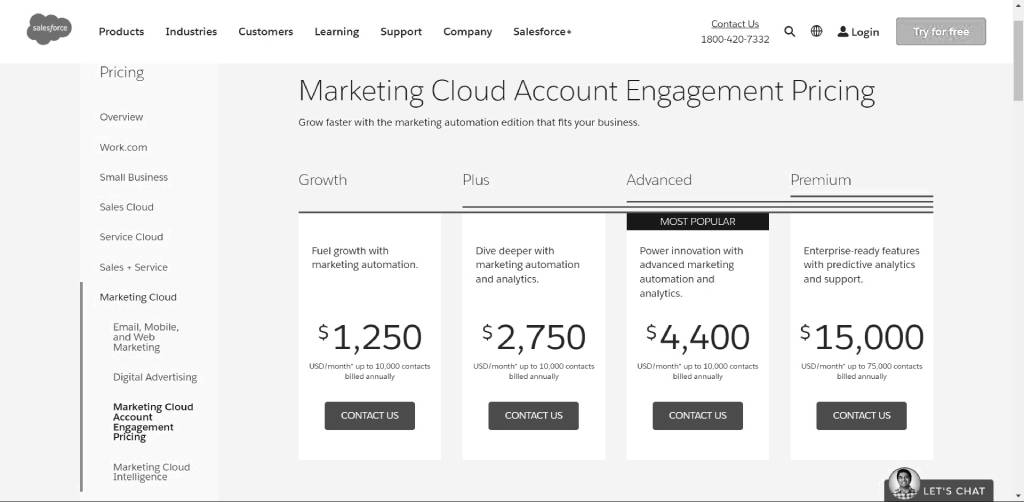
Task: Click the $2,750 Plus price
Action: tap(534, 337)
